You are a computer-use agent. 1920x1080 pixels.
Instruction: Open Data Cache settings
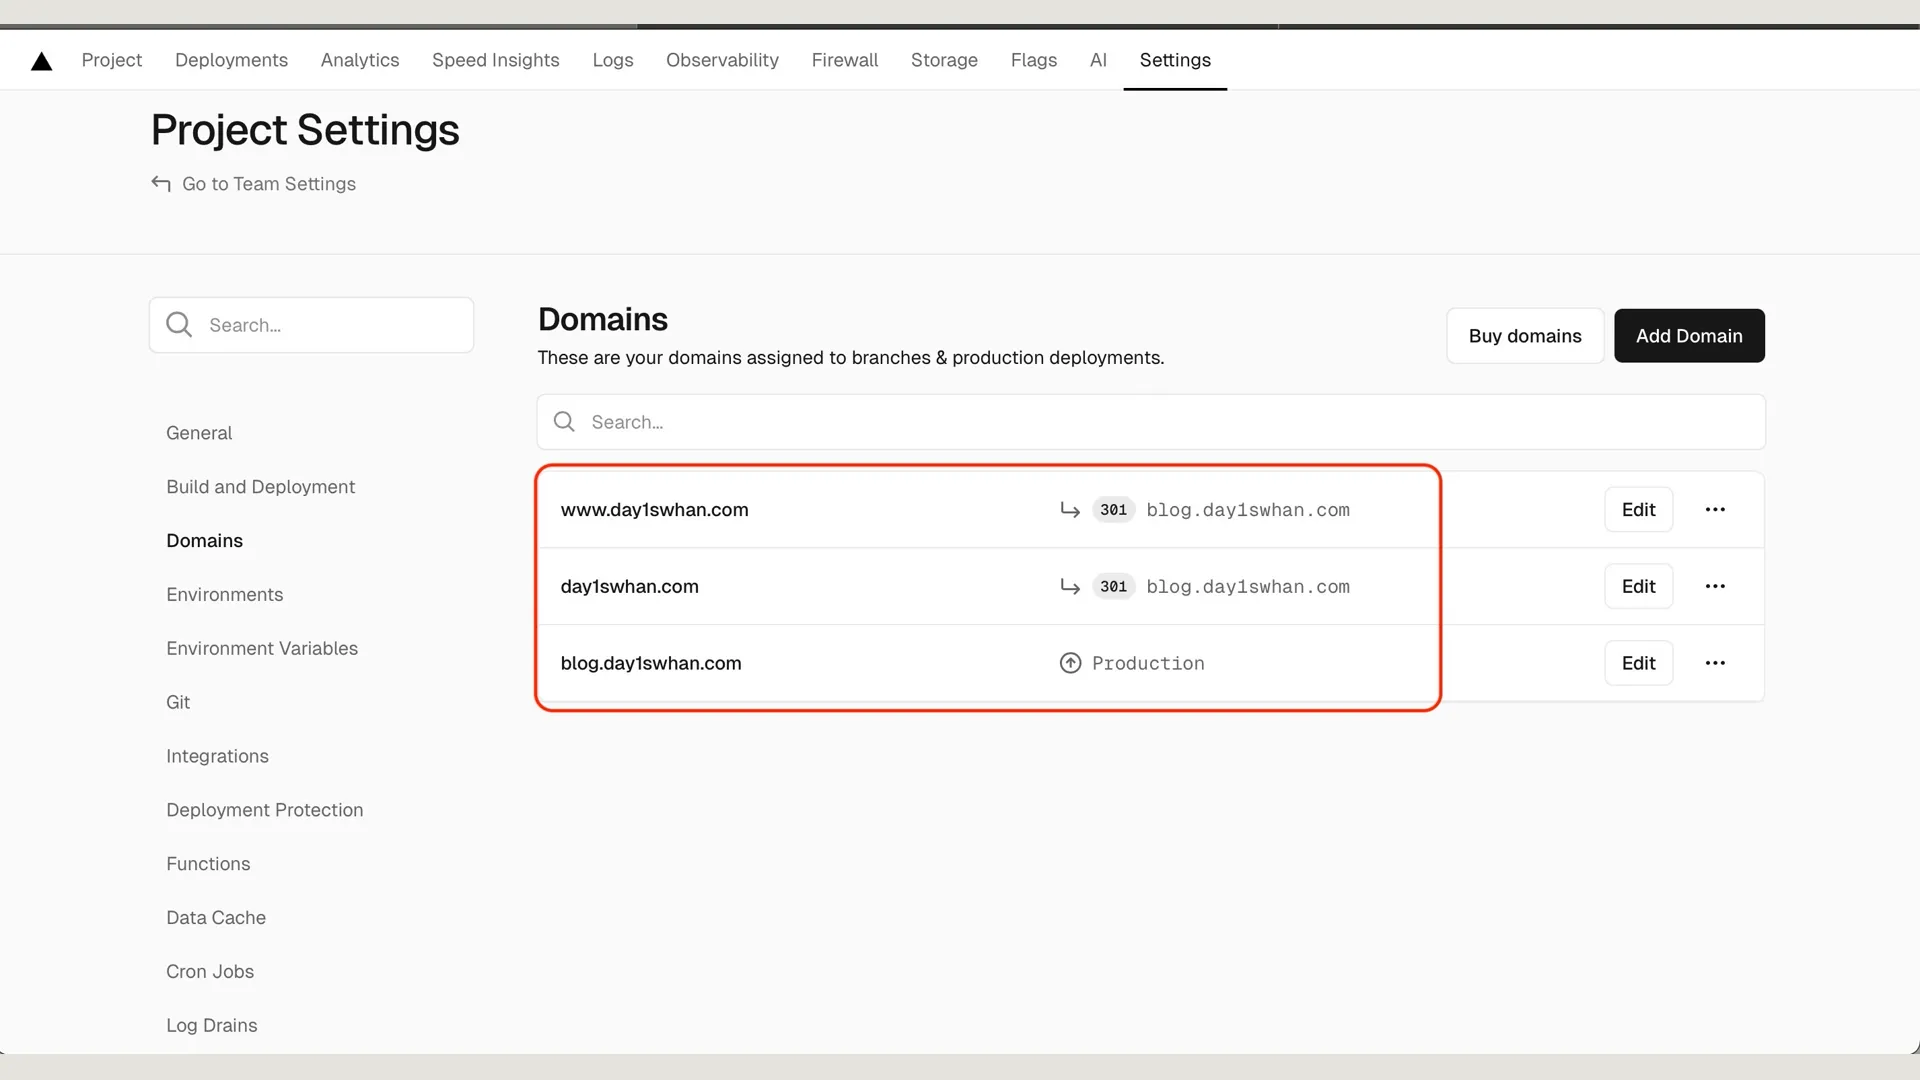(x=216, y=918)
